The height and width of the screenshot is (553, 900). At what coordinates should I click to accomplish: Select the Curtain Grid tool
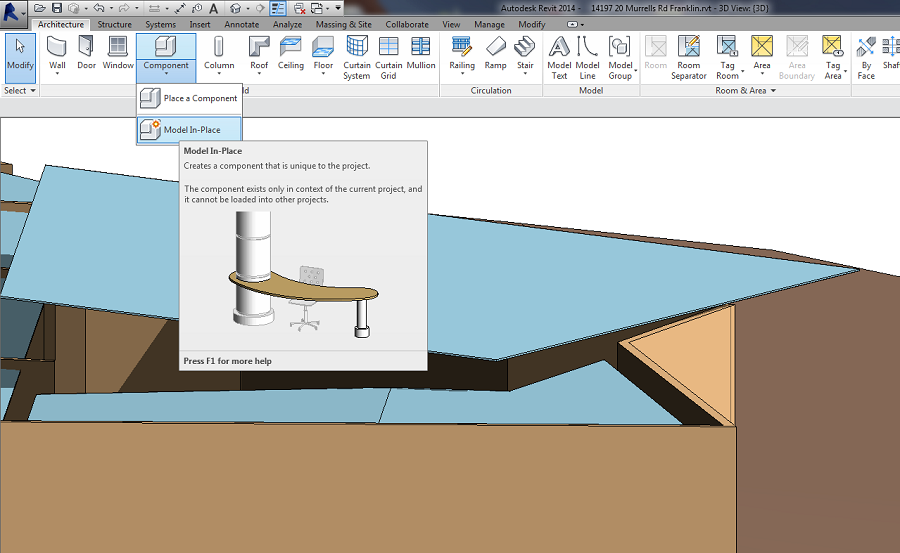pyautogui.click(x=389, y=57)
